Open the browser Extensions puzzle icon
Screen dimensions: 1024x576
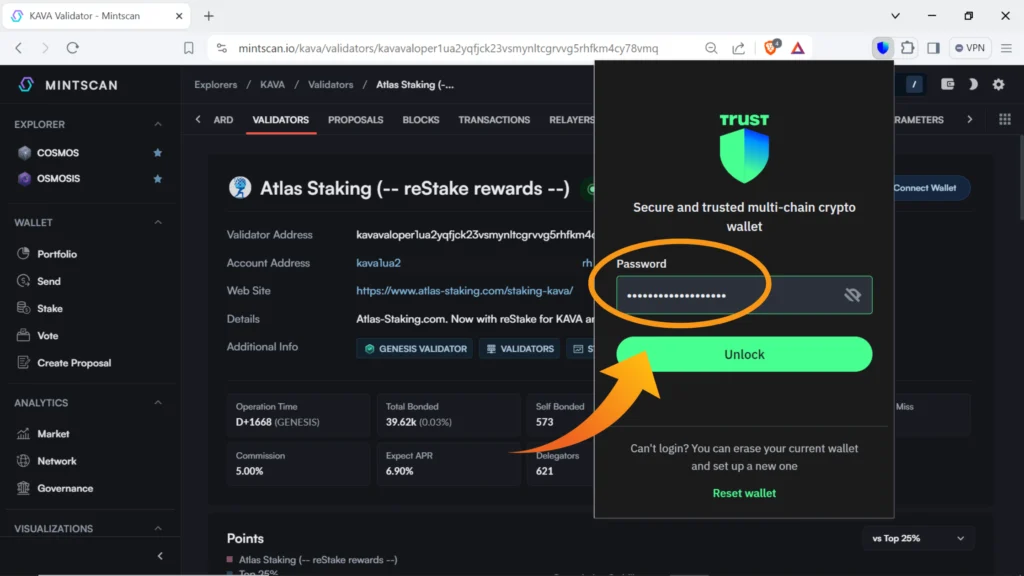(x=908, y=48)
